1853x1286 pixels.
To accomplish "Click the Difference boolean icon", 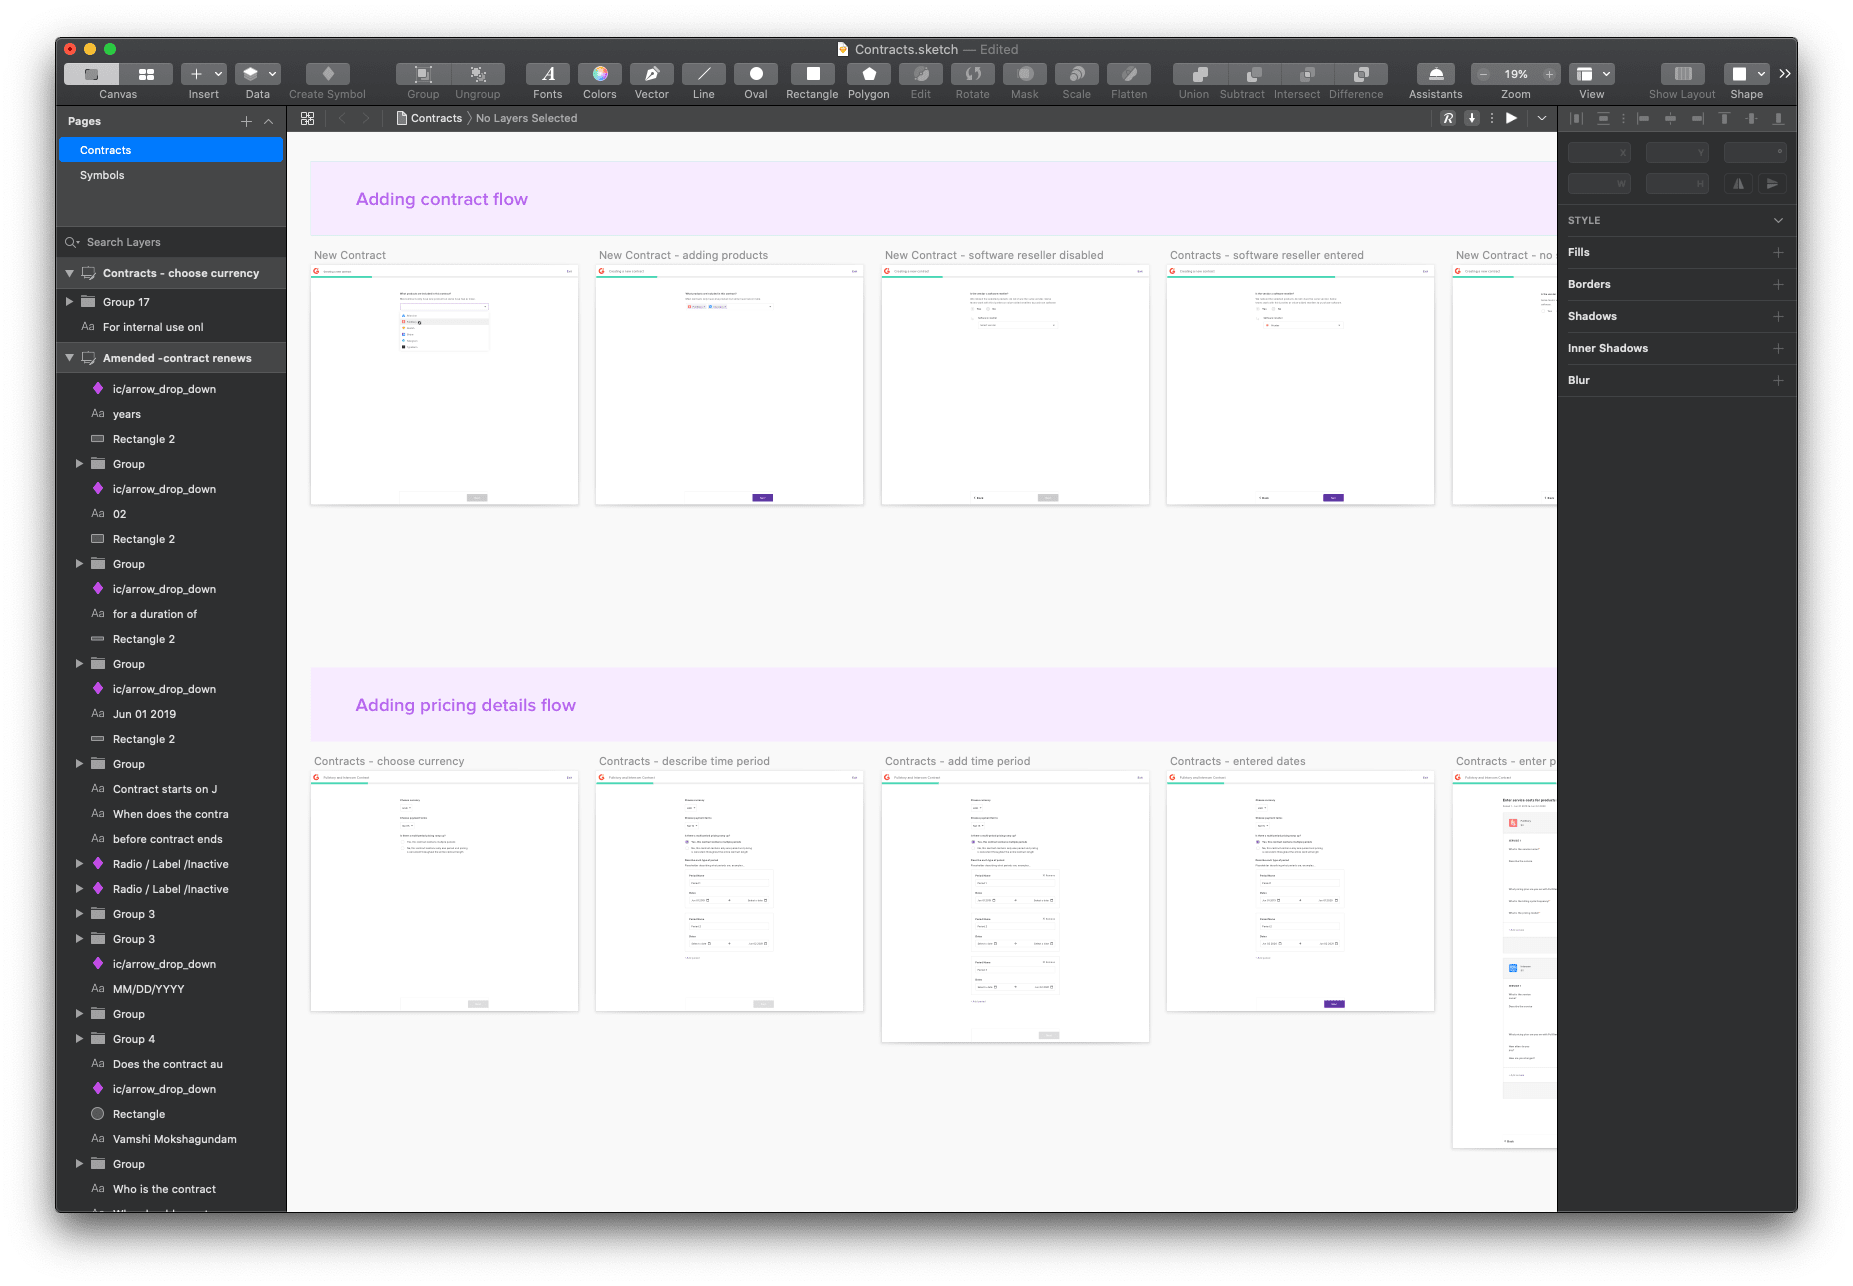I will 1362,74.
